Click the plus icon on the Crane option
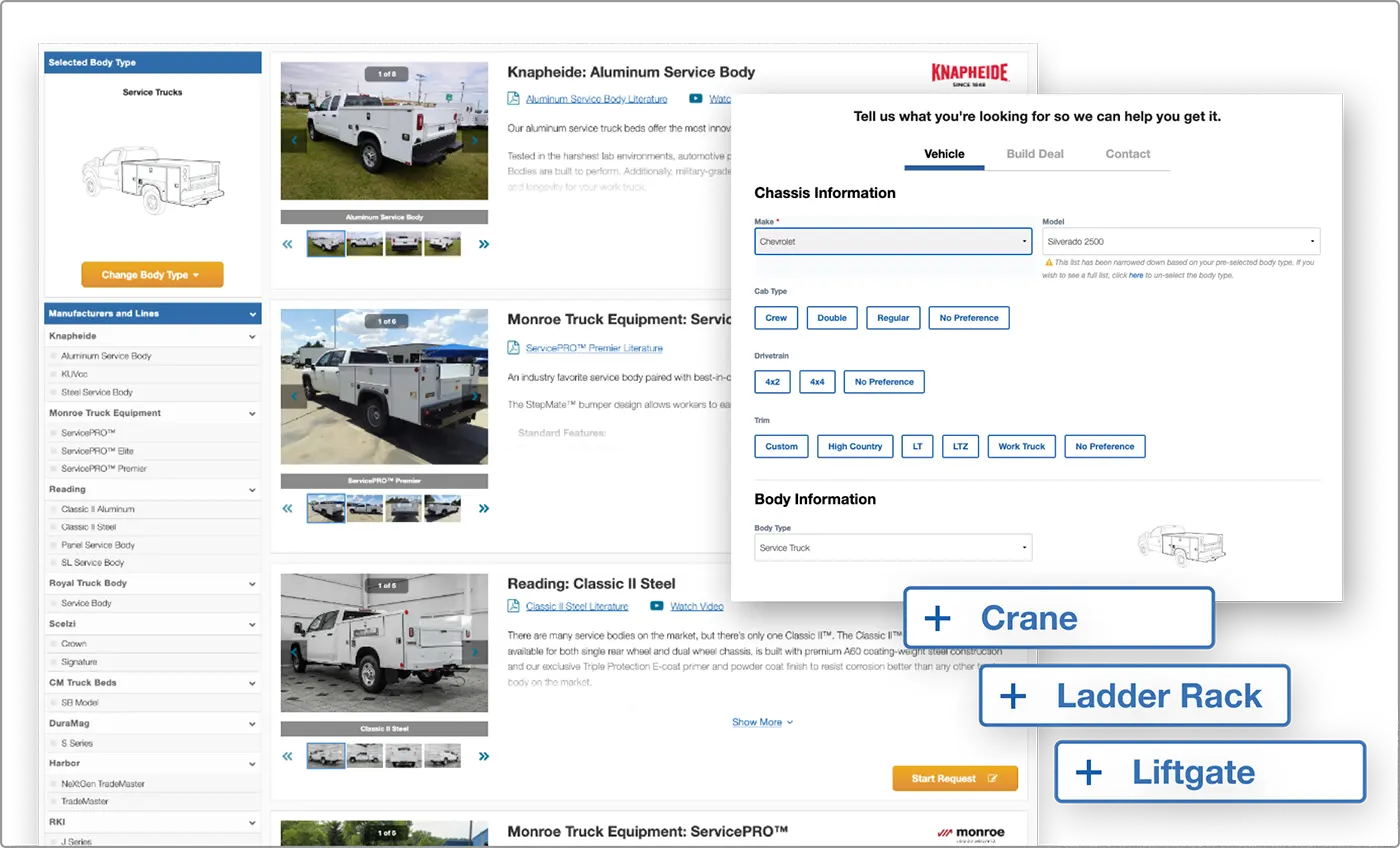Image resolution: width=1400 pixels, height=848 pixels. 937,618
